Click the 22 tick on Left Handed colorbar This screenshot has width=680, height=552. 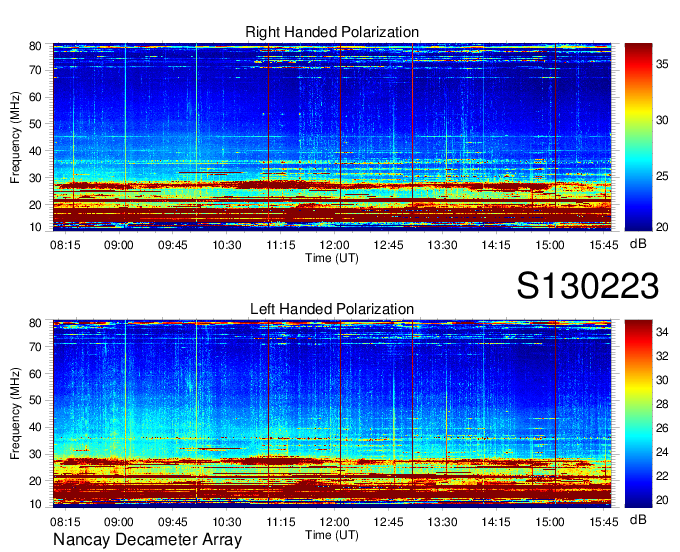pos(662,476)
